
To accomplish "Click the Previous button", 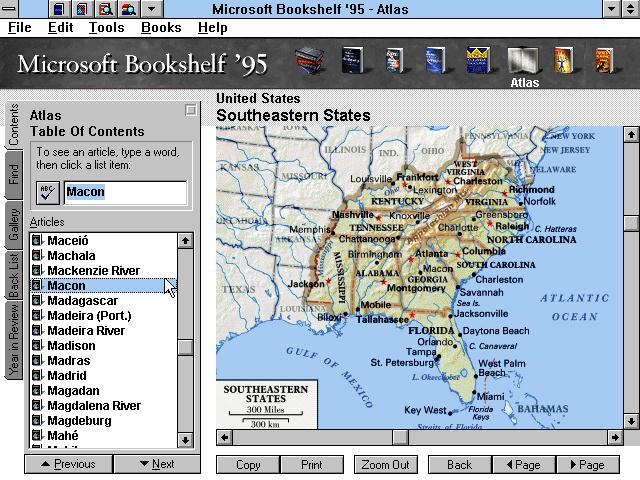I will [x=69, y=464].
